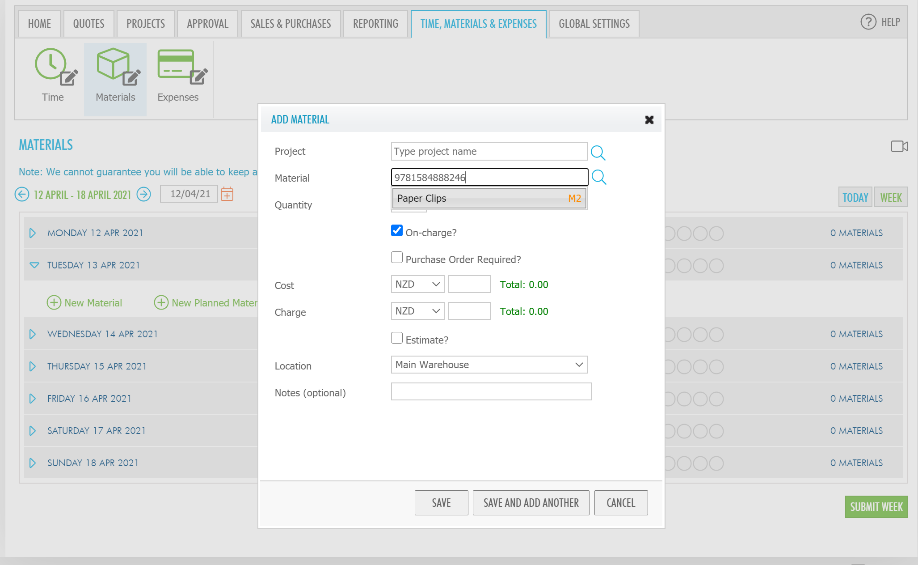Image resolution: width=918 pixels, height=565 pixels.
Task: Click the Submit Week button
Action: [876, 507]
